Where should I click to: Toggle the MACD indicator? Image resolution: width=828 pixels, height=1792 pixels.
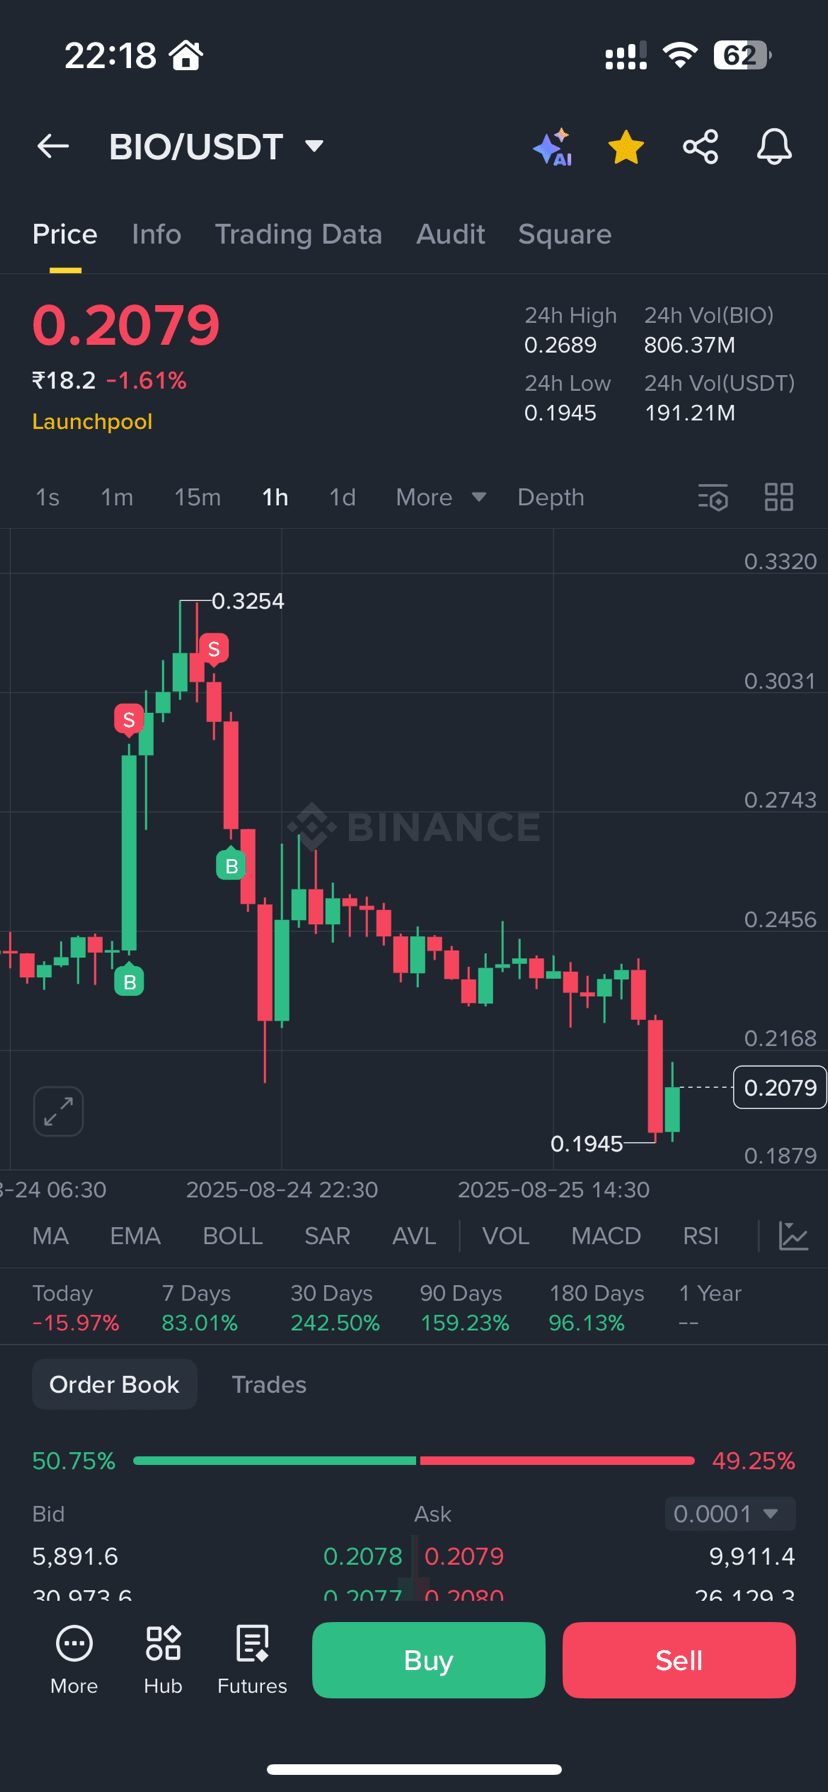[x=606, y=1236]
